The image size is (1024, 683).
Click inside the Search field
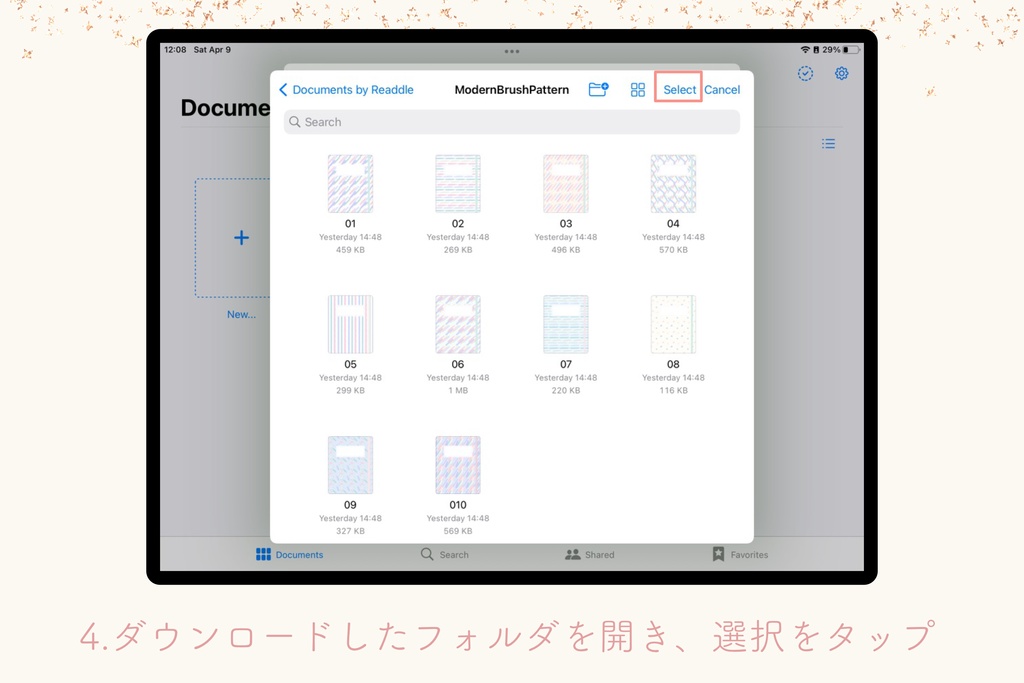coord(510,121)
